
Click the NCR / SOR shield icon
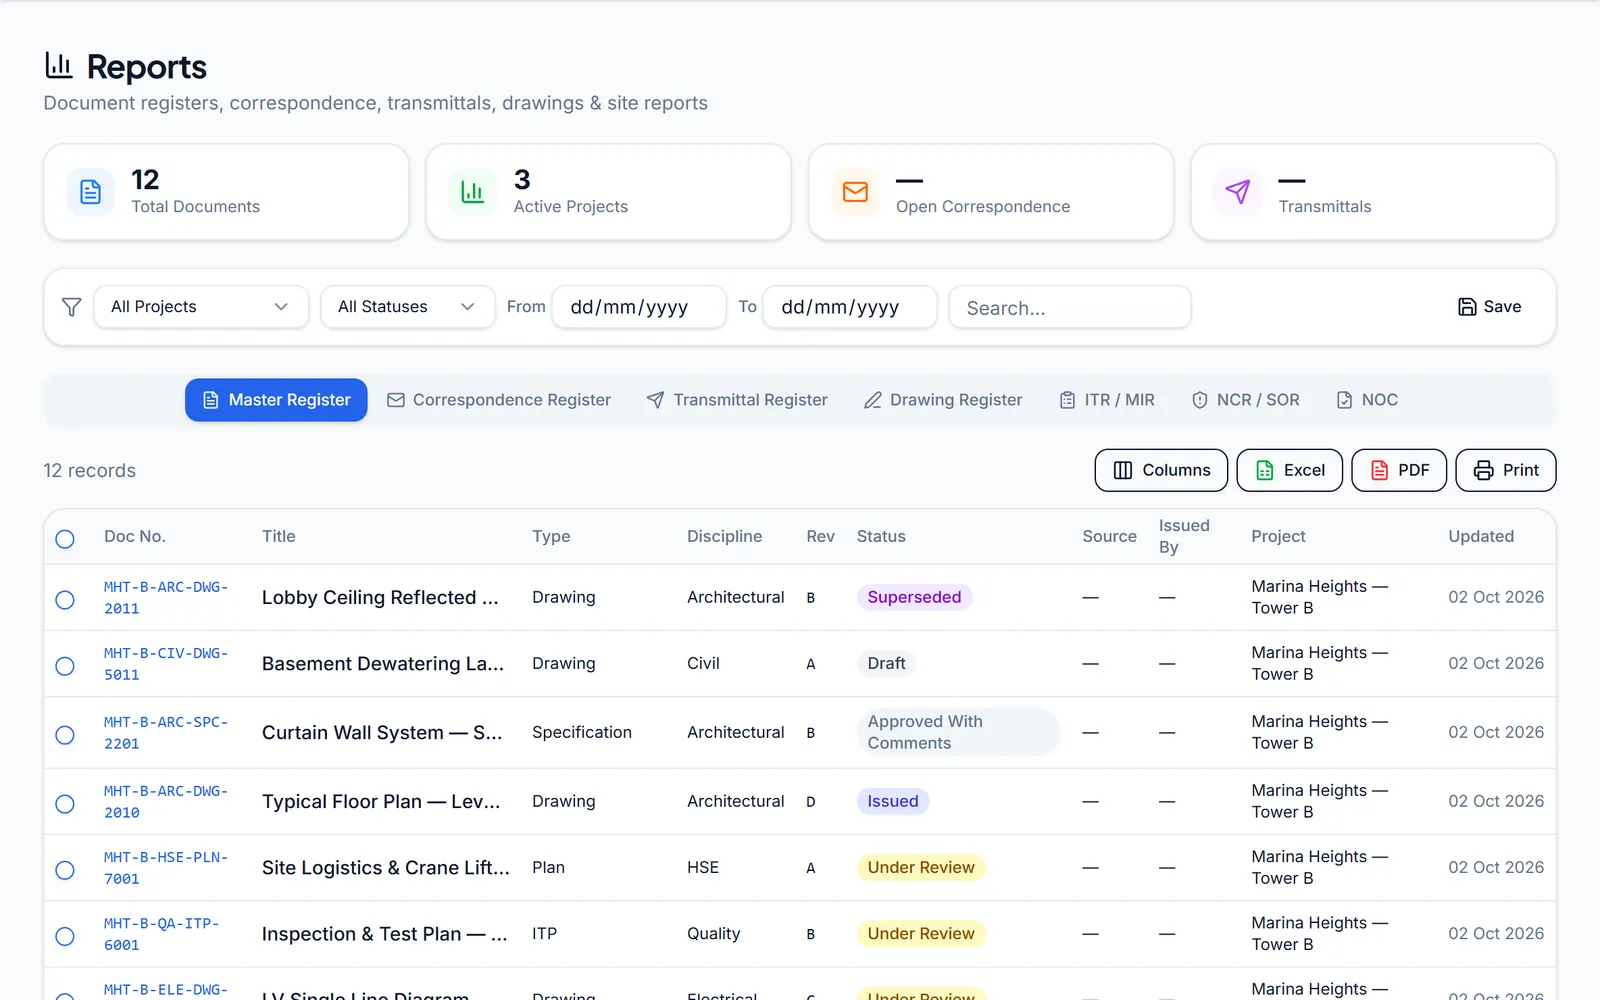(x=1200, y=400)
